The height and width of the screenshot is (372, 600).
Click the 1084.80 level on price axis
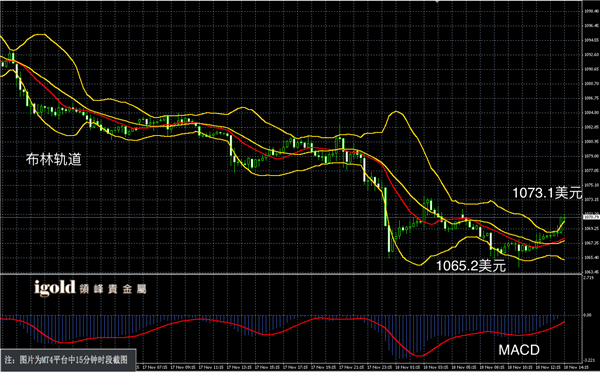(x=591, y=113)
